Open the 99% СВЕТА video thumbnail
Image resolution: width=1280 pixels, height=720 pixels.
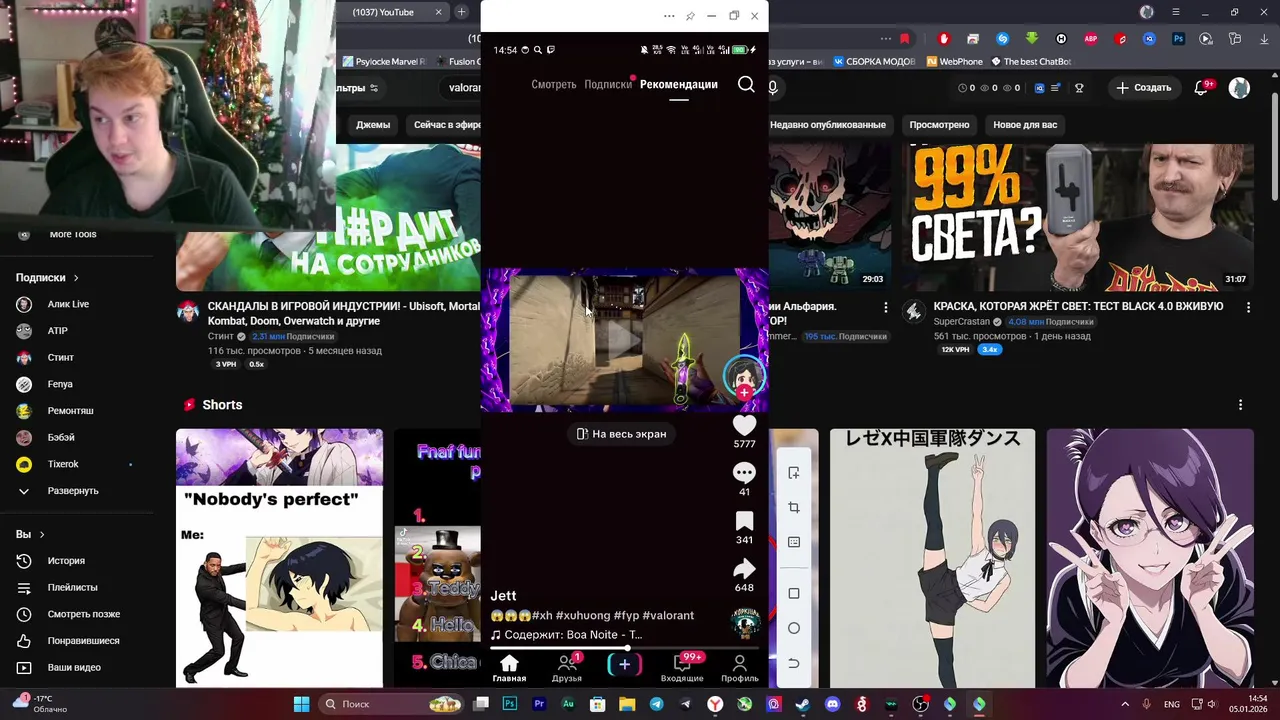coord(1078,217)
